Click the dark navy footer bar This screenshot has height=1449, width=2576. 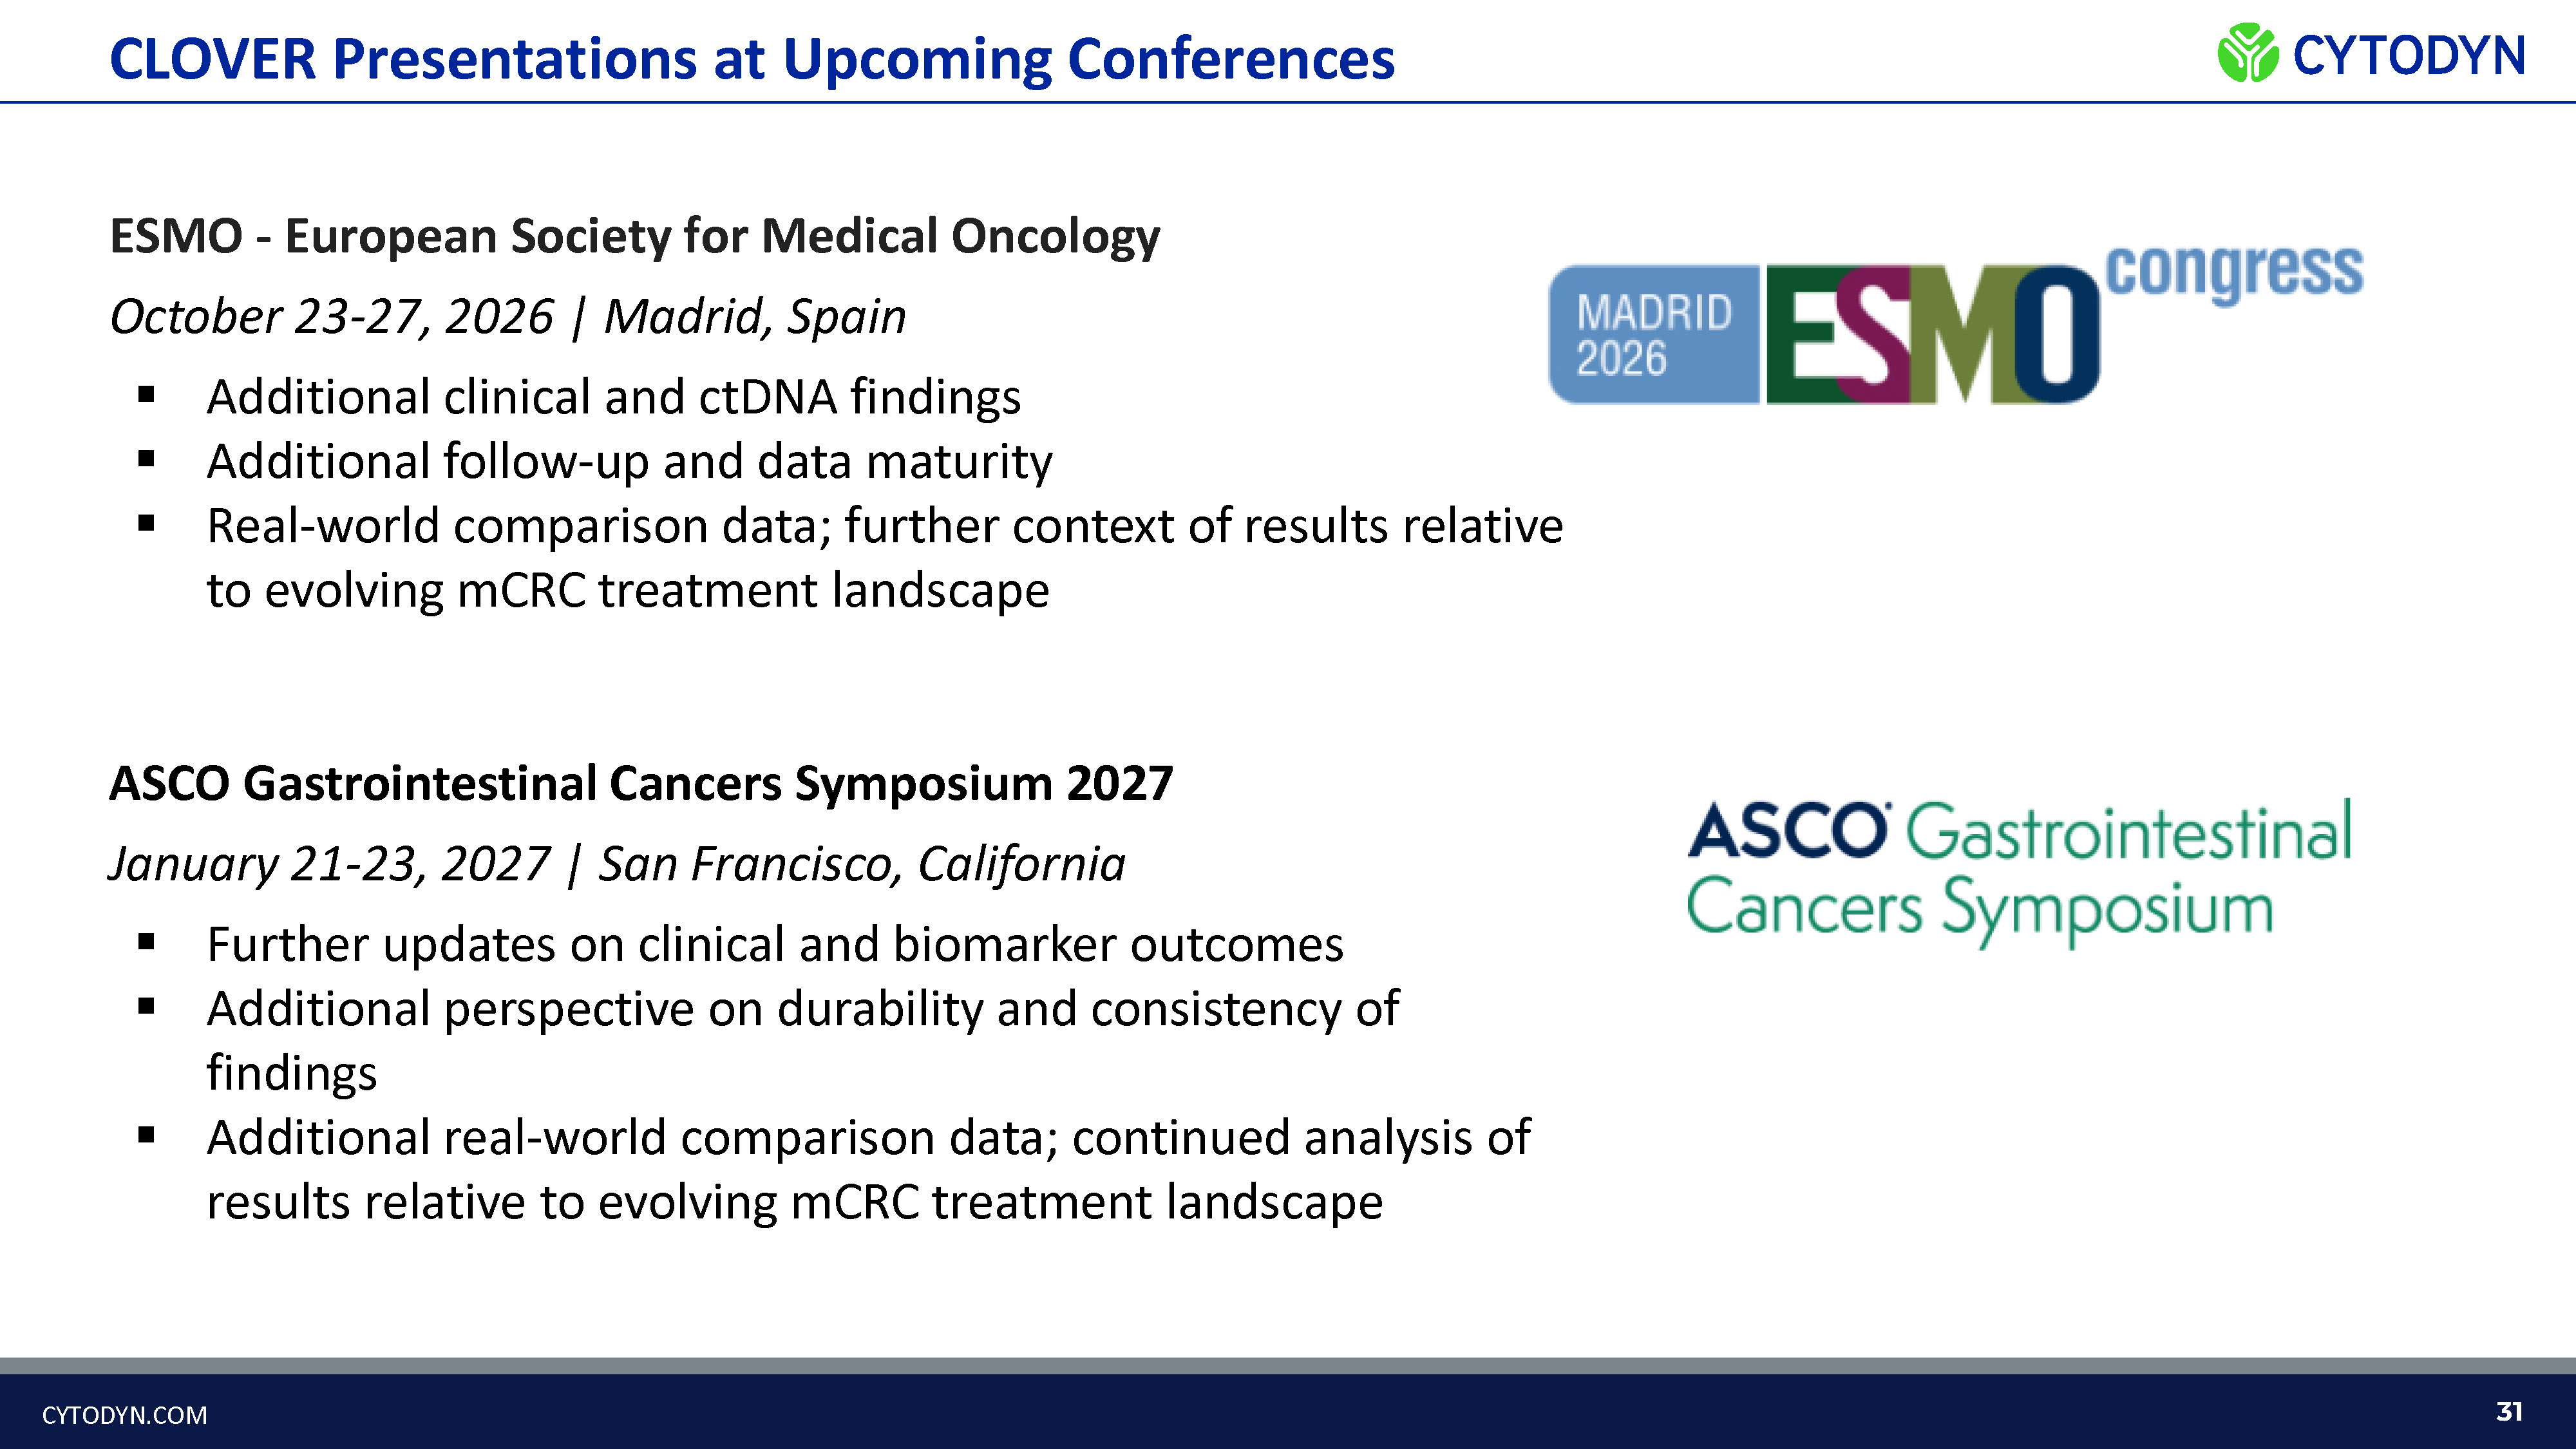click(x=1288, y=1411)
